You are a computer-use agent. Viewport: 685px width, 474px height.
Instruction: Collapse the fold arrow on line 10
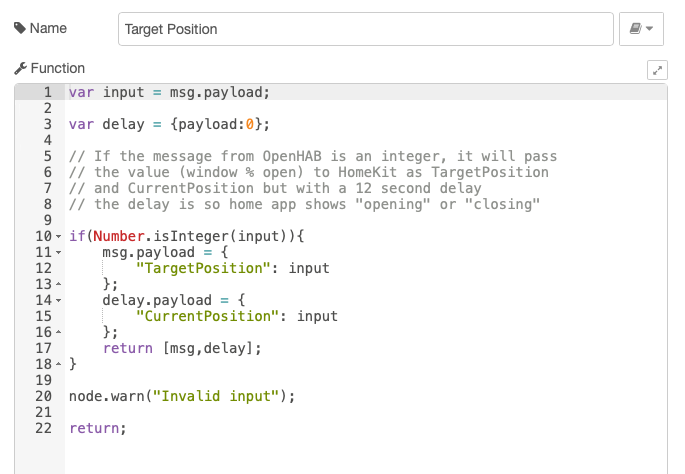(59, 236)
